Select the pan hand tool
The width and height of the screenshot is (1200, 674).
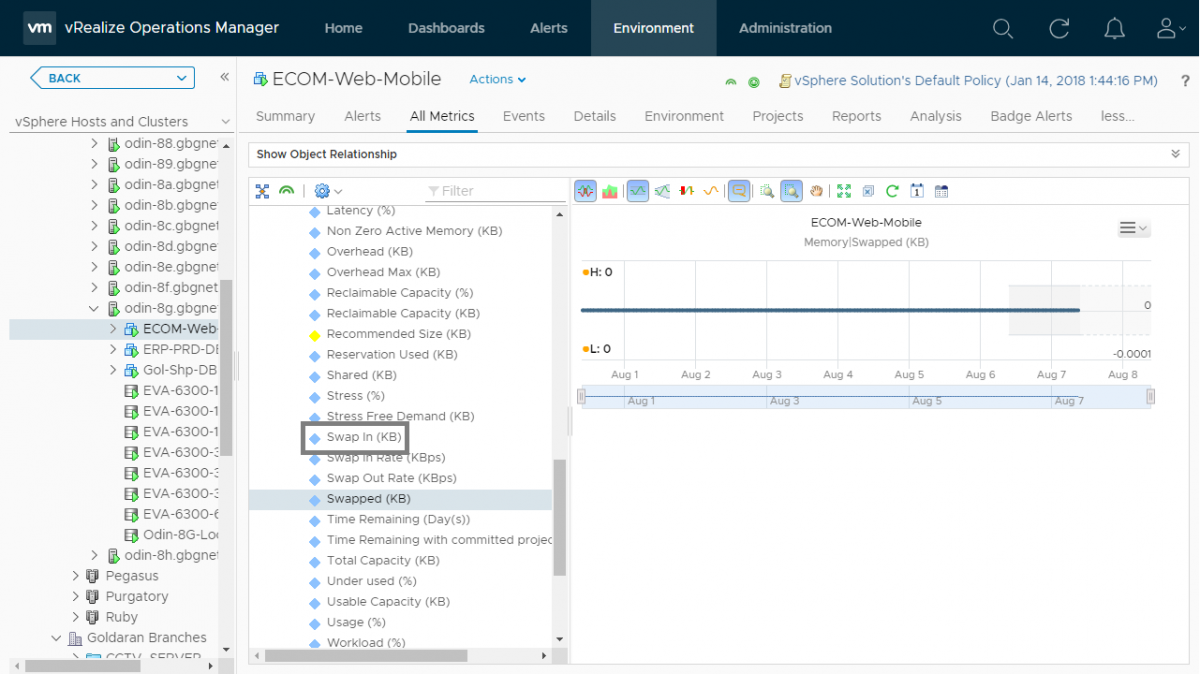click(816, 191)
